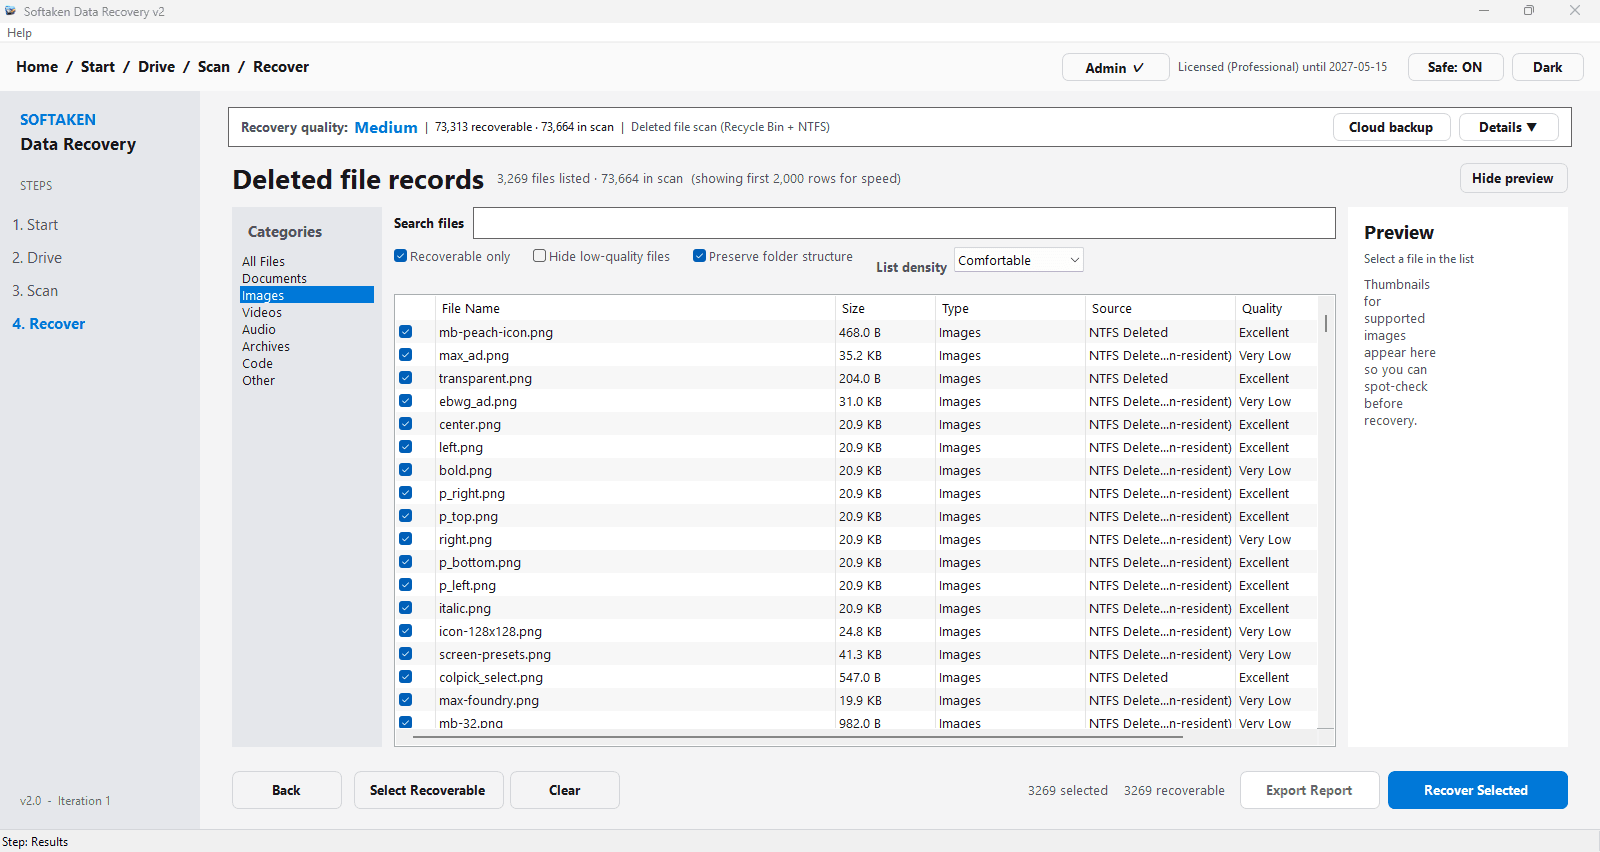Sort by the Quality column header

tap(1277, 308)
